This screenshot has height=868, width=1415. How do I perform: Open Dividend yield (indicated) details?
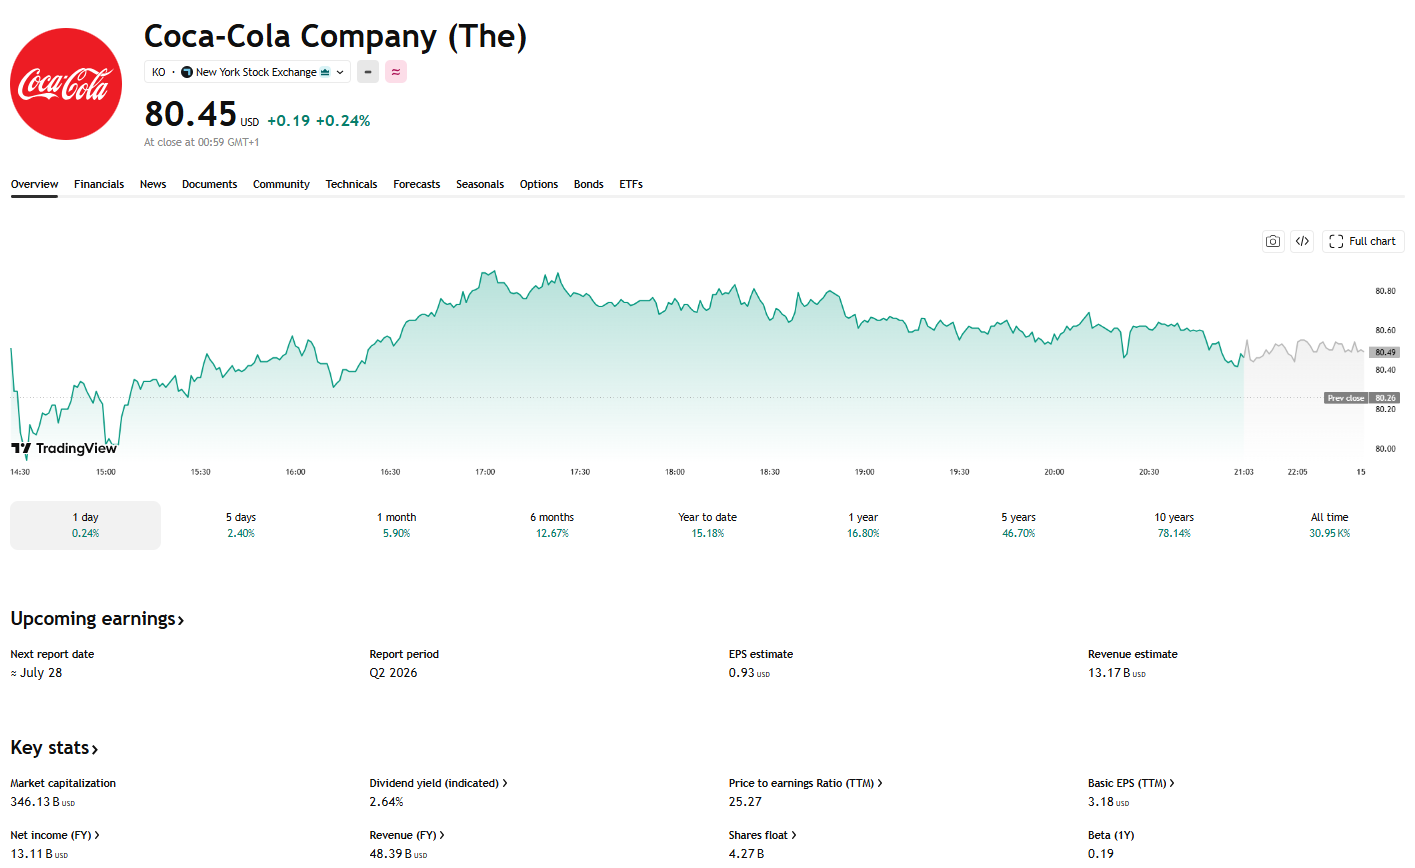[x=438, y=783]
